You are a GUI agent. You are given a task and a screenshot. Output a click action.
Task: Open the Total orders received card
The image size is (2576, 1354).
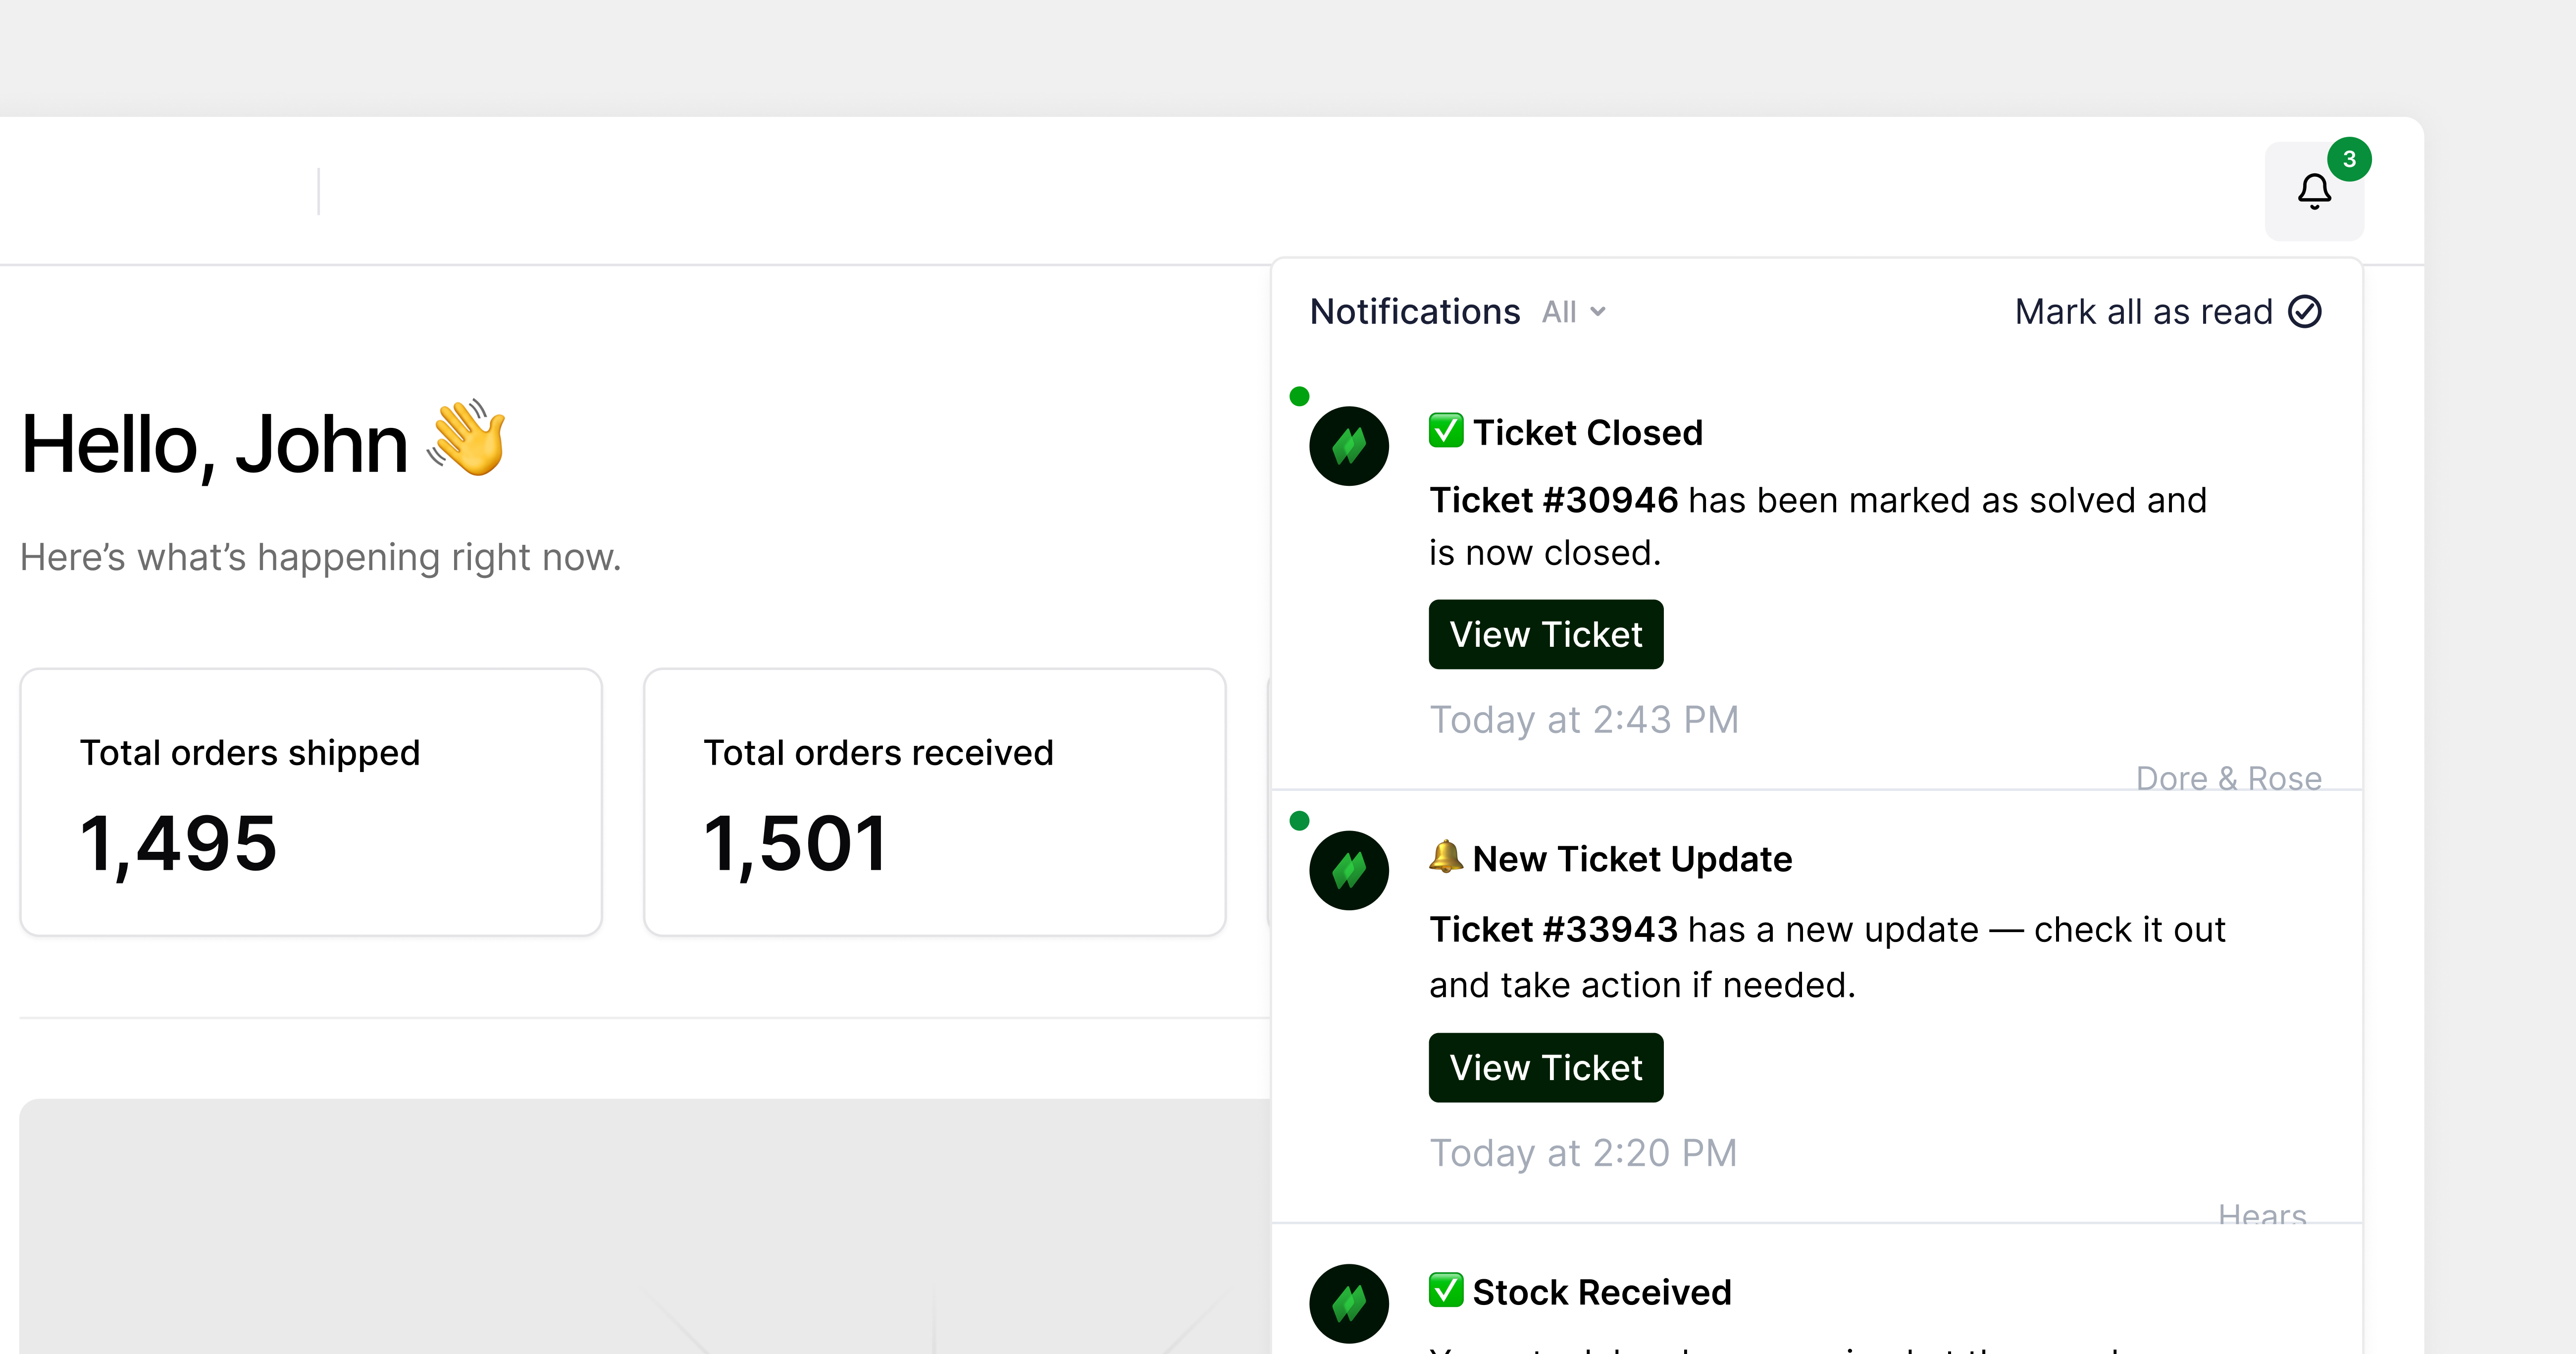[x=934, y=802]
